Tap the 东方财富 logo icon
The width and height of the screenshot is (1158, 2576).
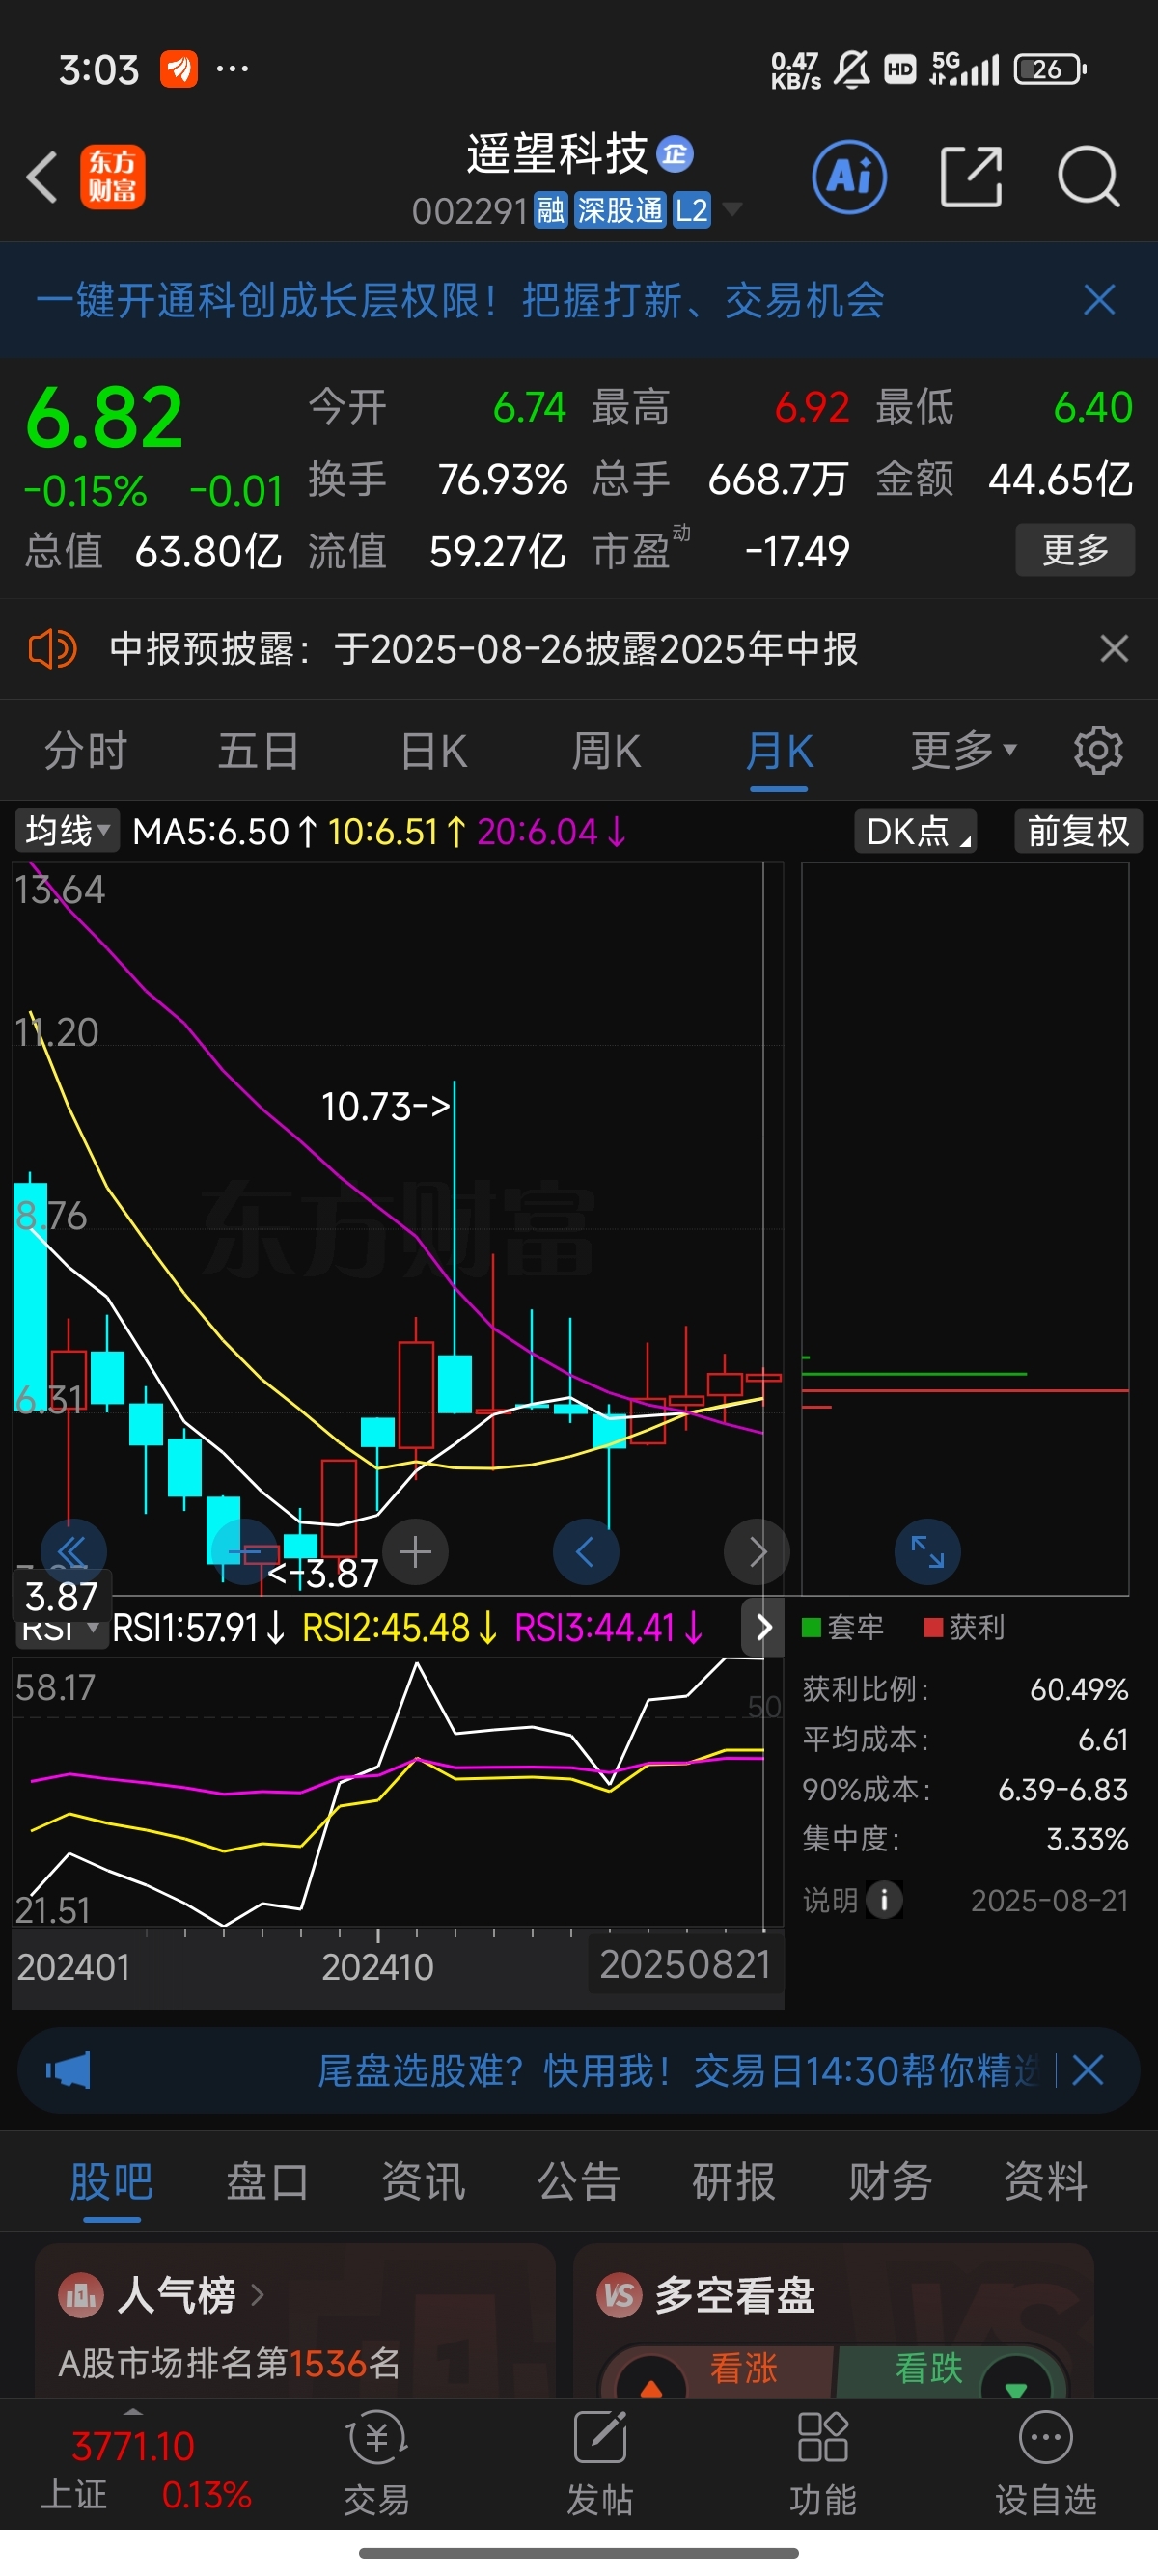point(112,177)
